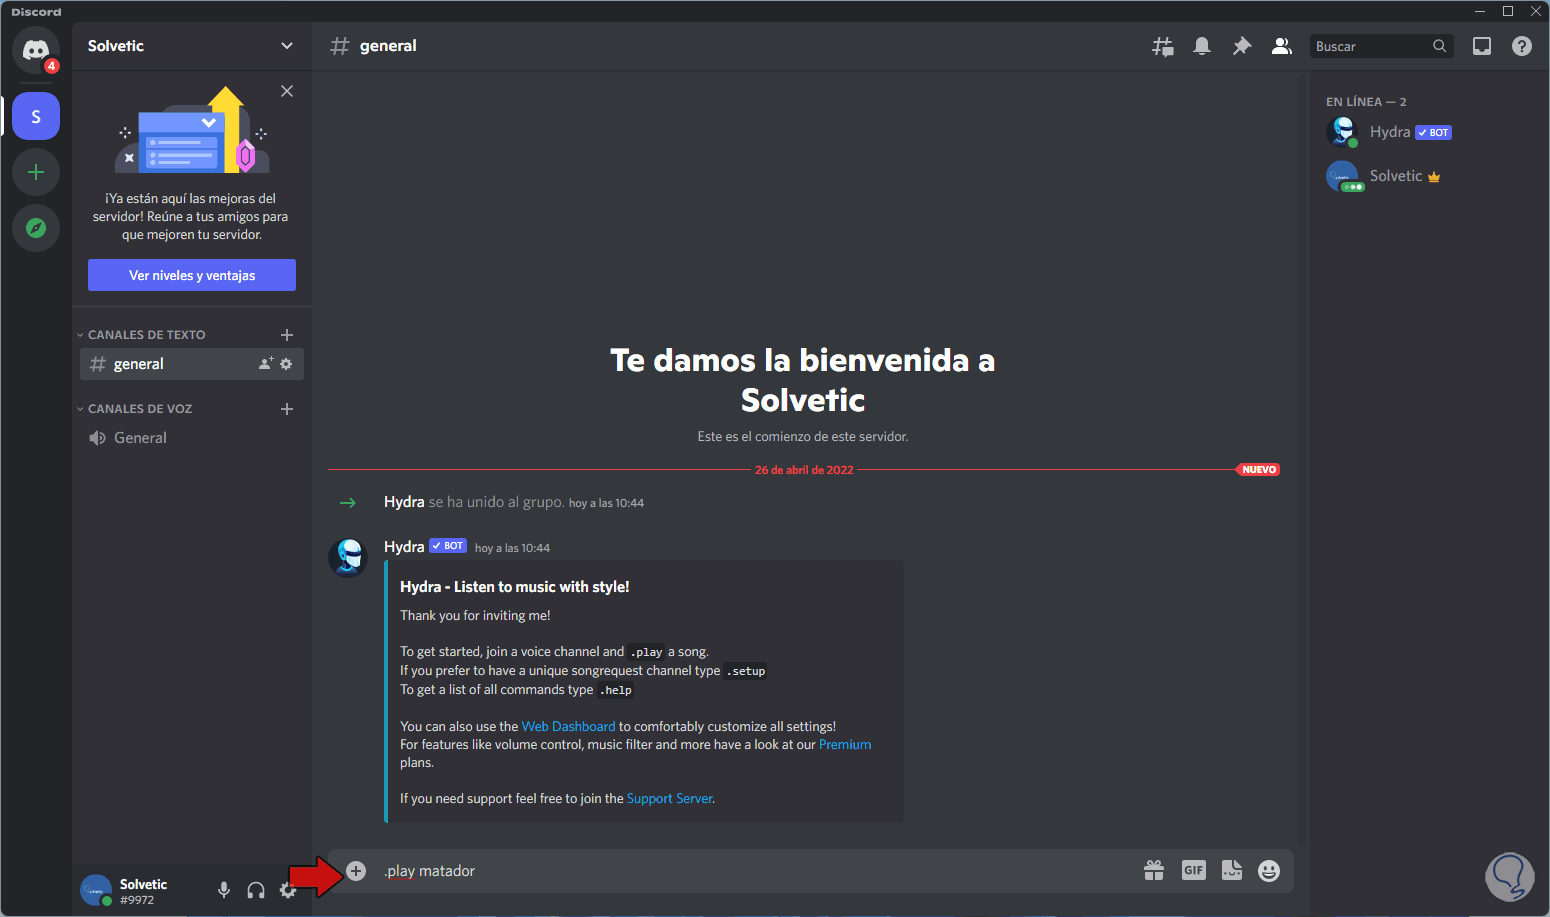This screenshot has height=917, width=1550.
Task: Close the server boost banner
Action: (x=287, y=91)
